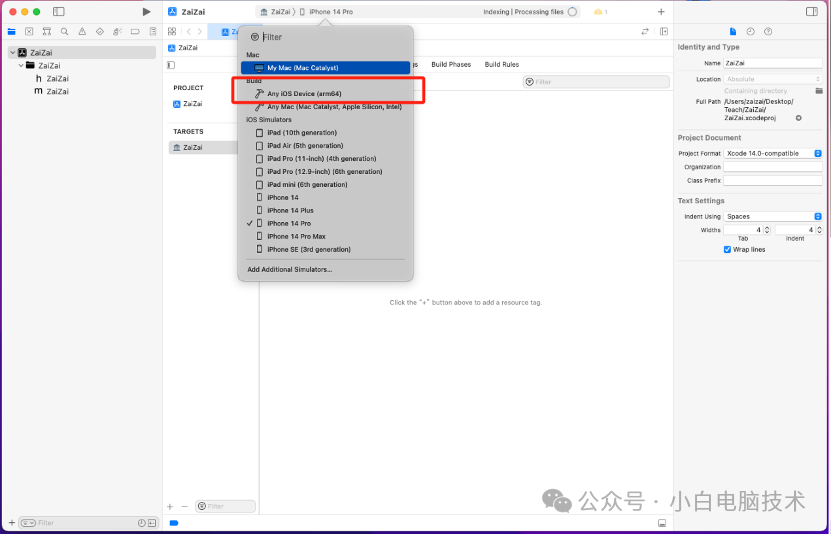Switch to the Build Phases tab

(x=451, y=64)
